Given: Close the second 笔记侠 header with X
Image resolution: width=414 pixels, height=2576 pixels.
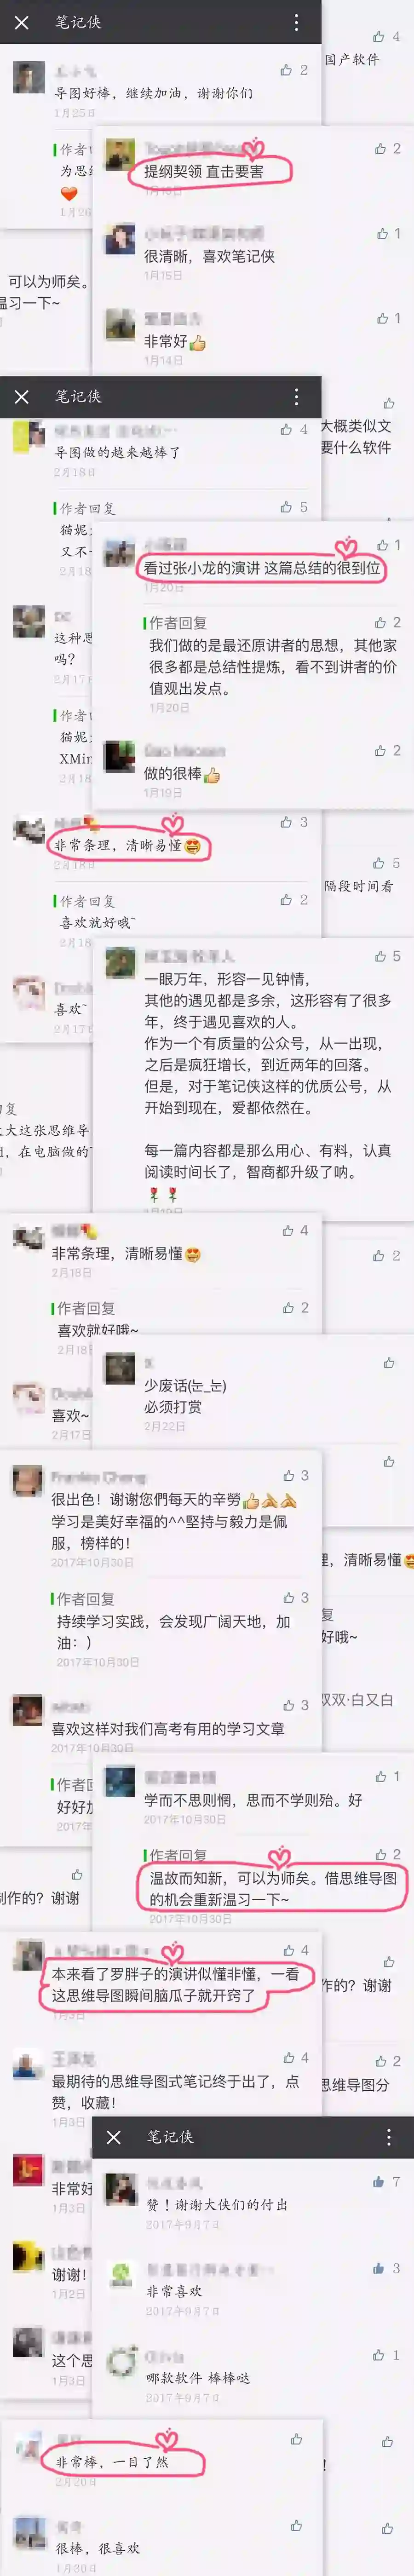Looking at the screenshot, I should [x=22, y=397].
